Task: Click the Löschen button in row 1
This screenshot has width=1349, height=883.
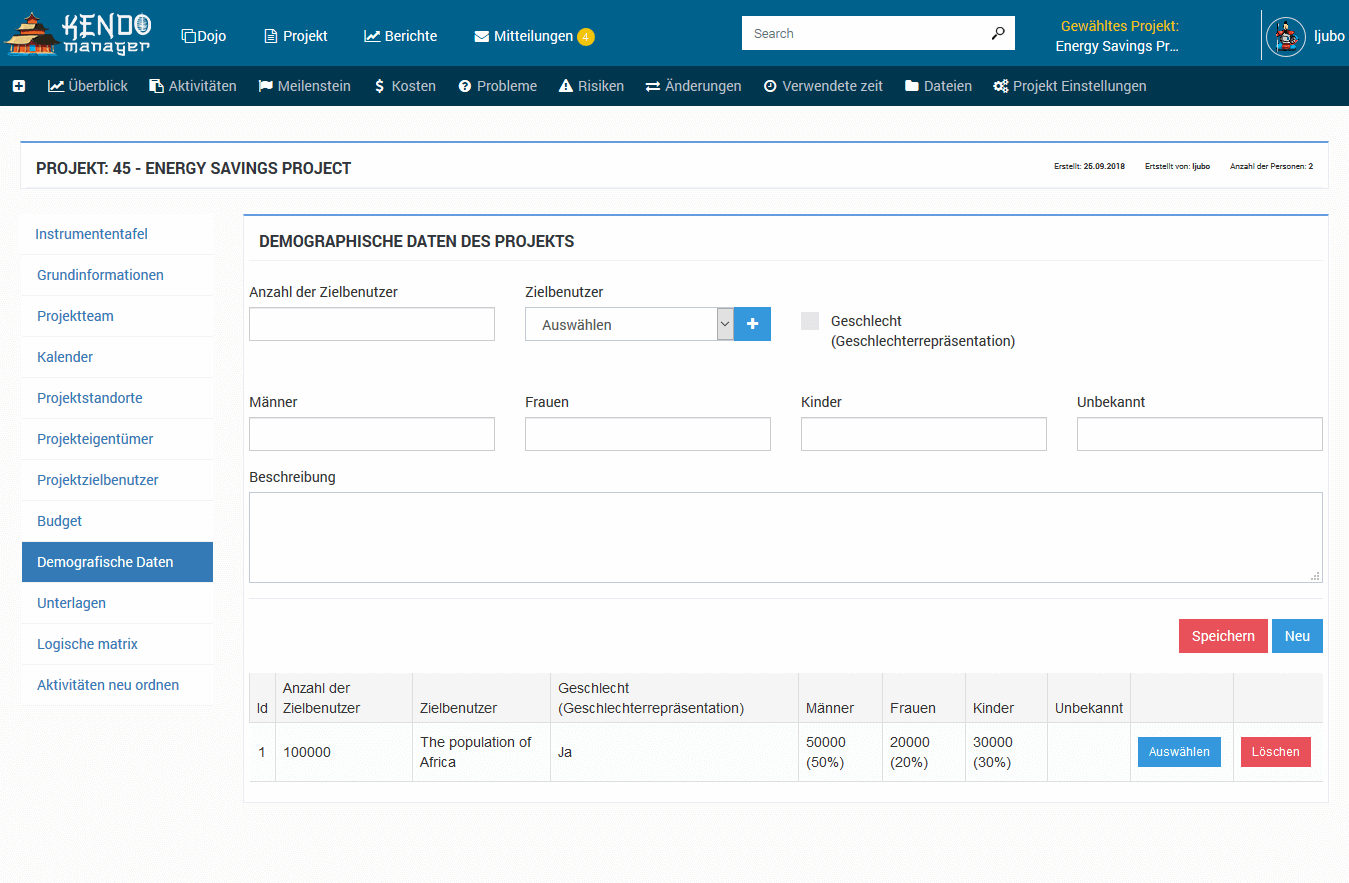Action: click(1275, 752)
